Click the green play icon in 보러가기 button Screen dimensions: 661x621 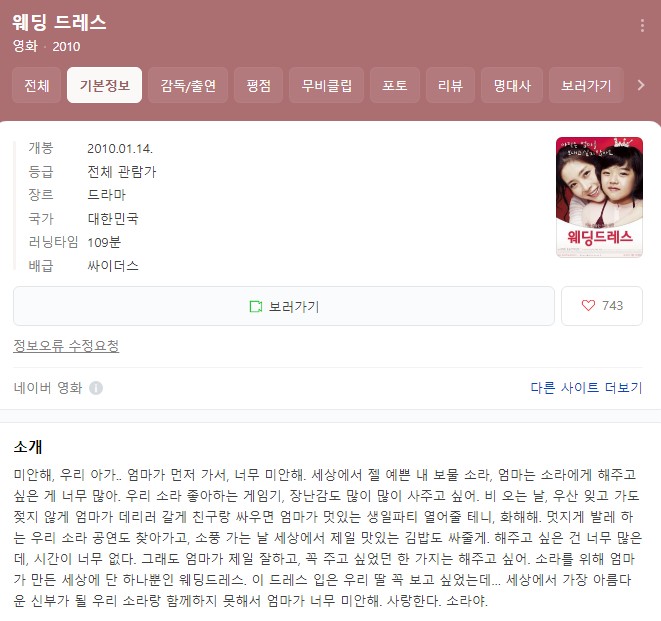255,306
